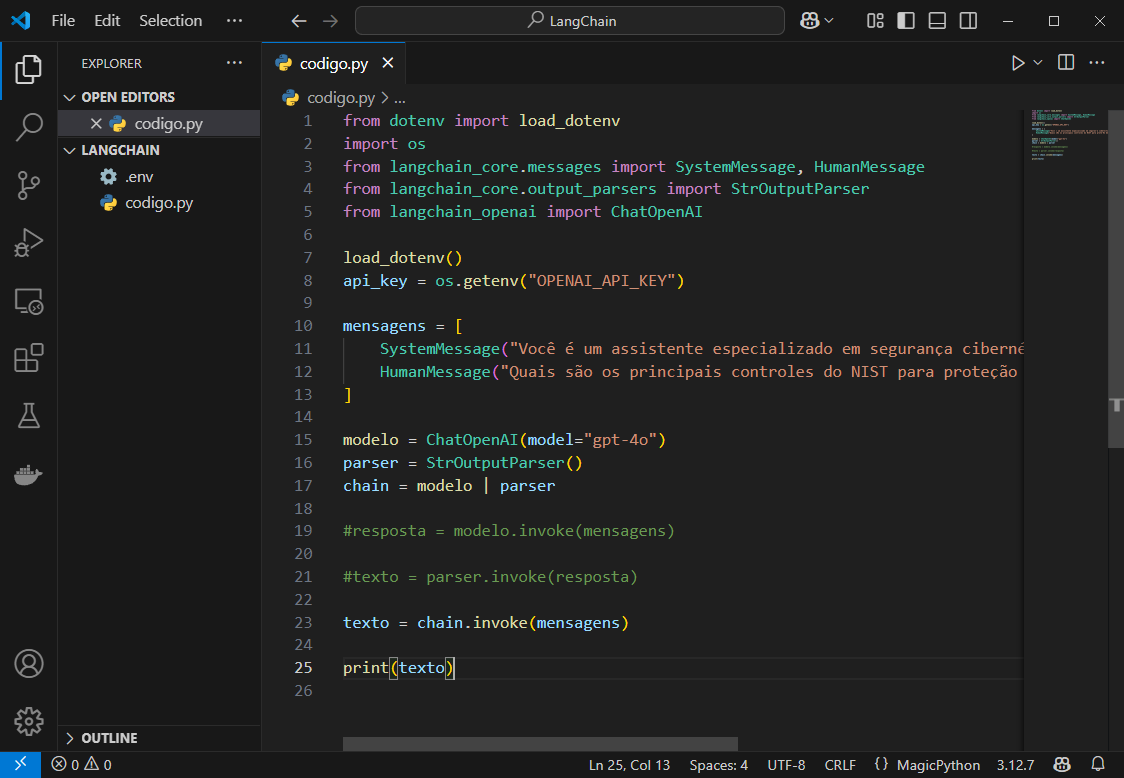Click the horizontal editor scrollbar
The width and height of the screenshot is (1124, 778).
540,744
